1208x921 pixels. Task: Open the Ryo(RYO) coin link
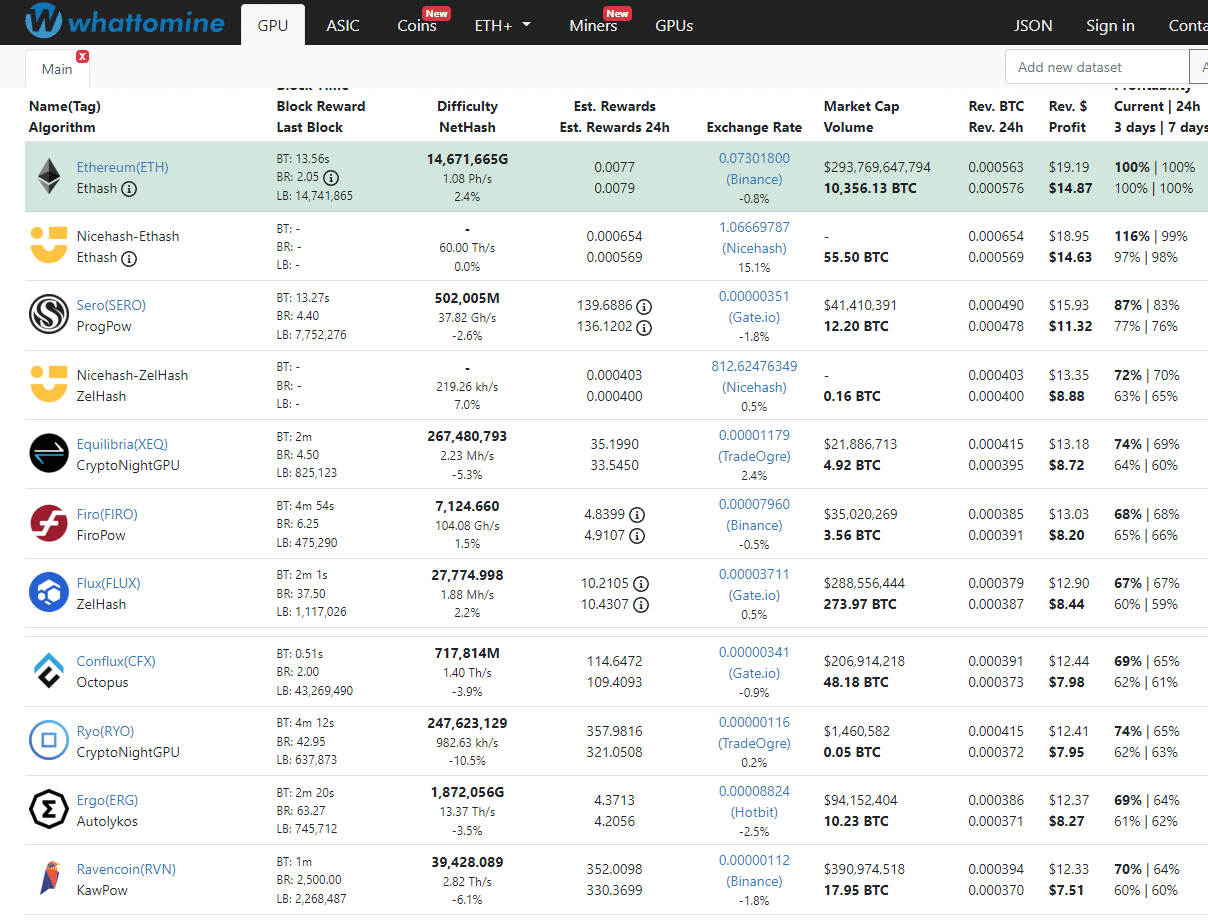[x=105, y=731]
